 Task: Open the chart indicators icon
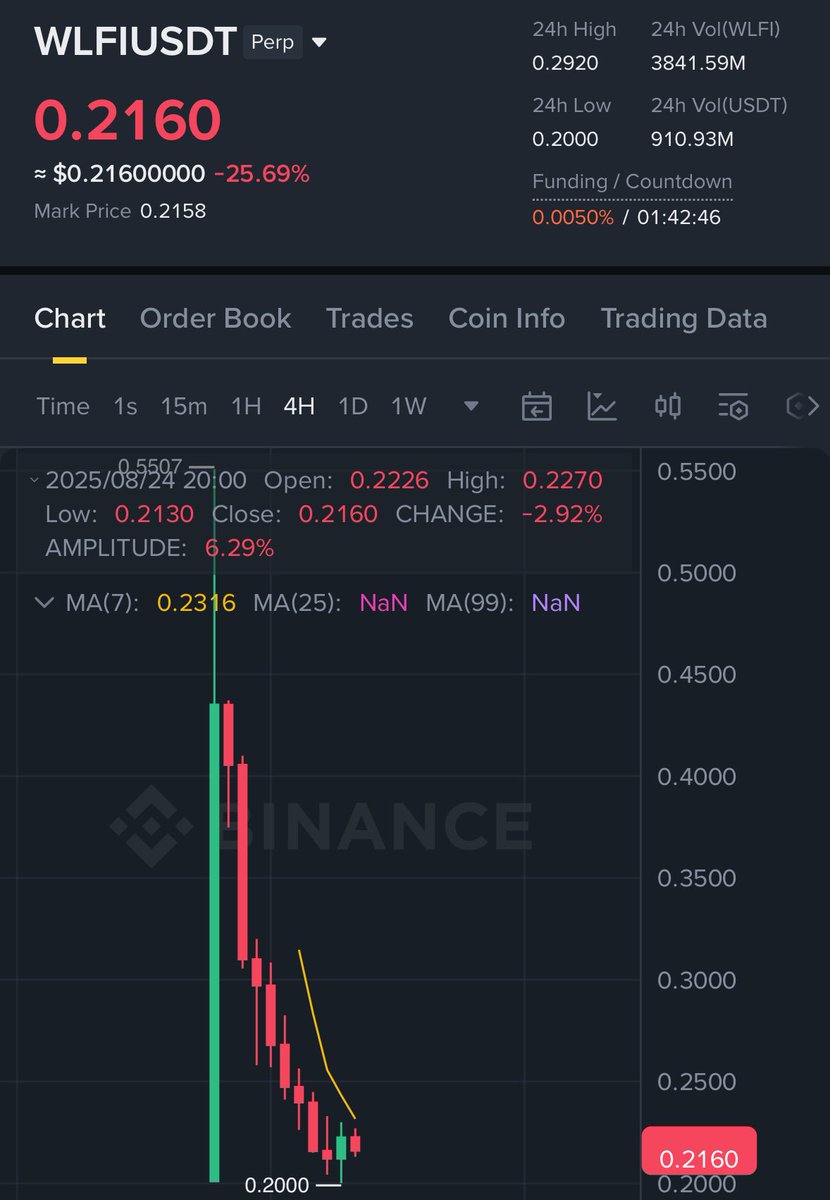[602, 406]
